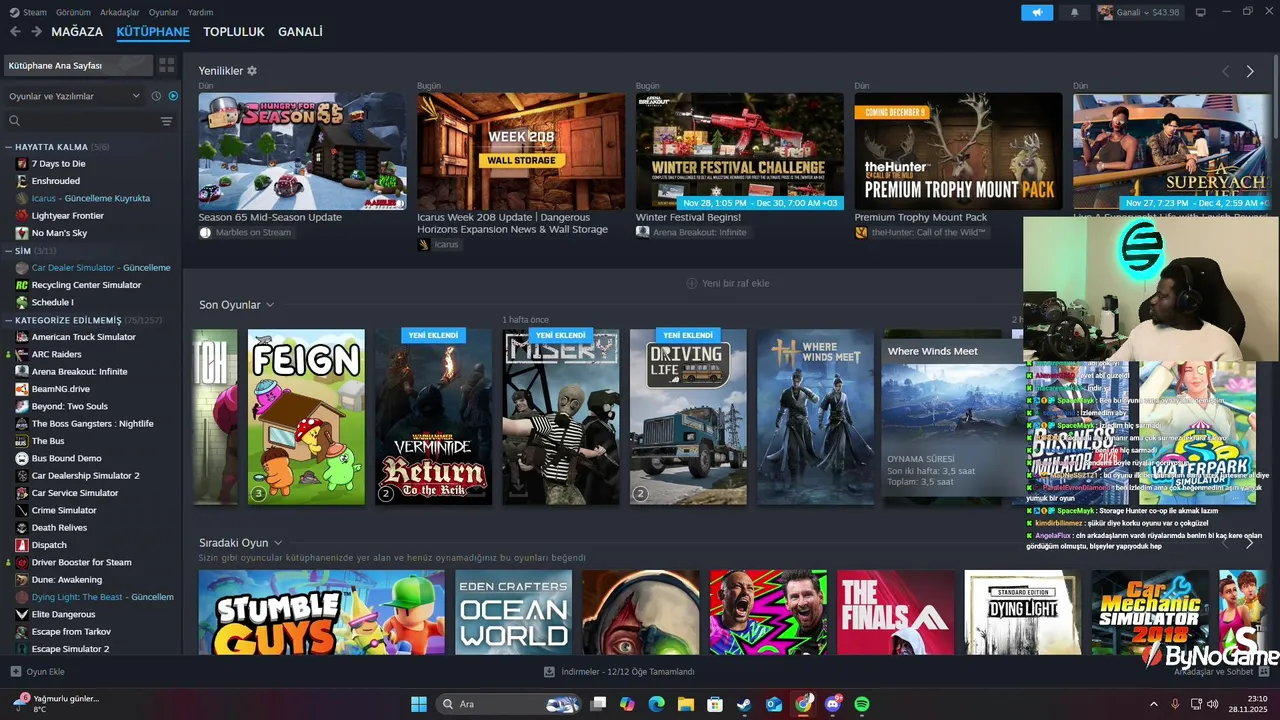This screenshot has width=1280, height=720.
Task: Open Spotify from taskbar
Action: pyautogui.click(x=862, y=704)
